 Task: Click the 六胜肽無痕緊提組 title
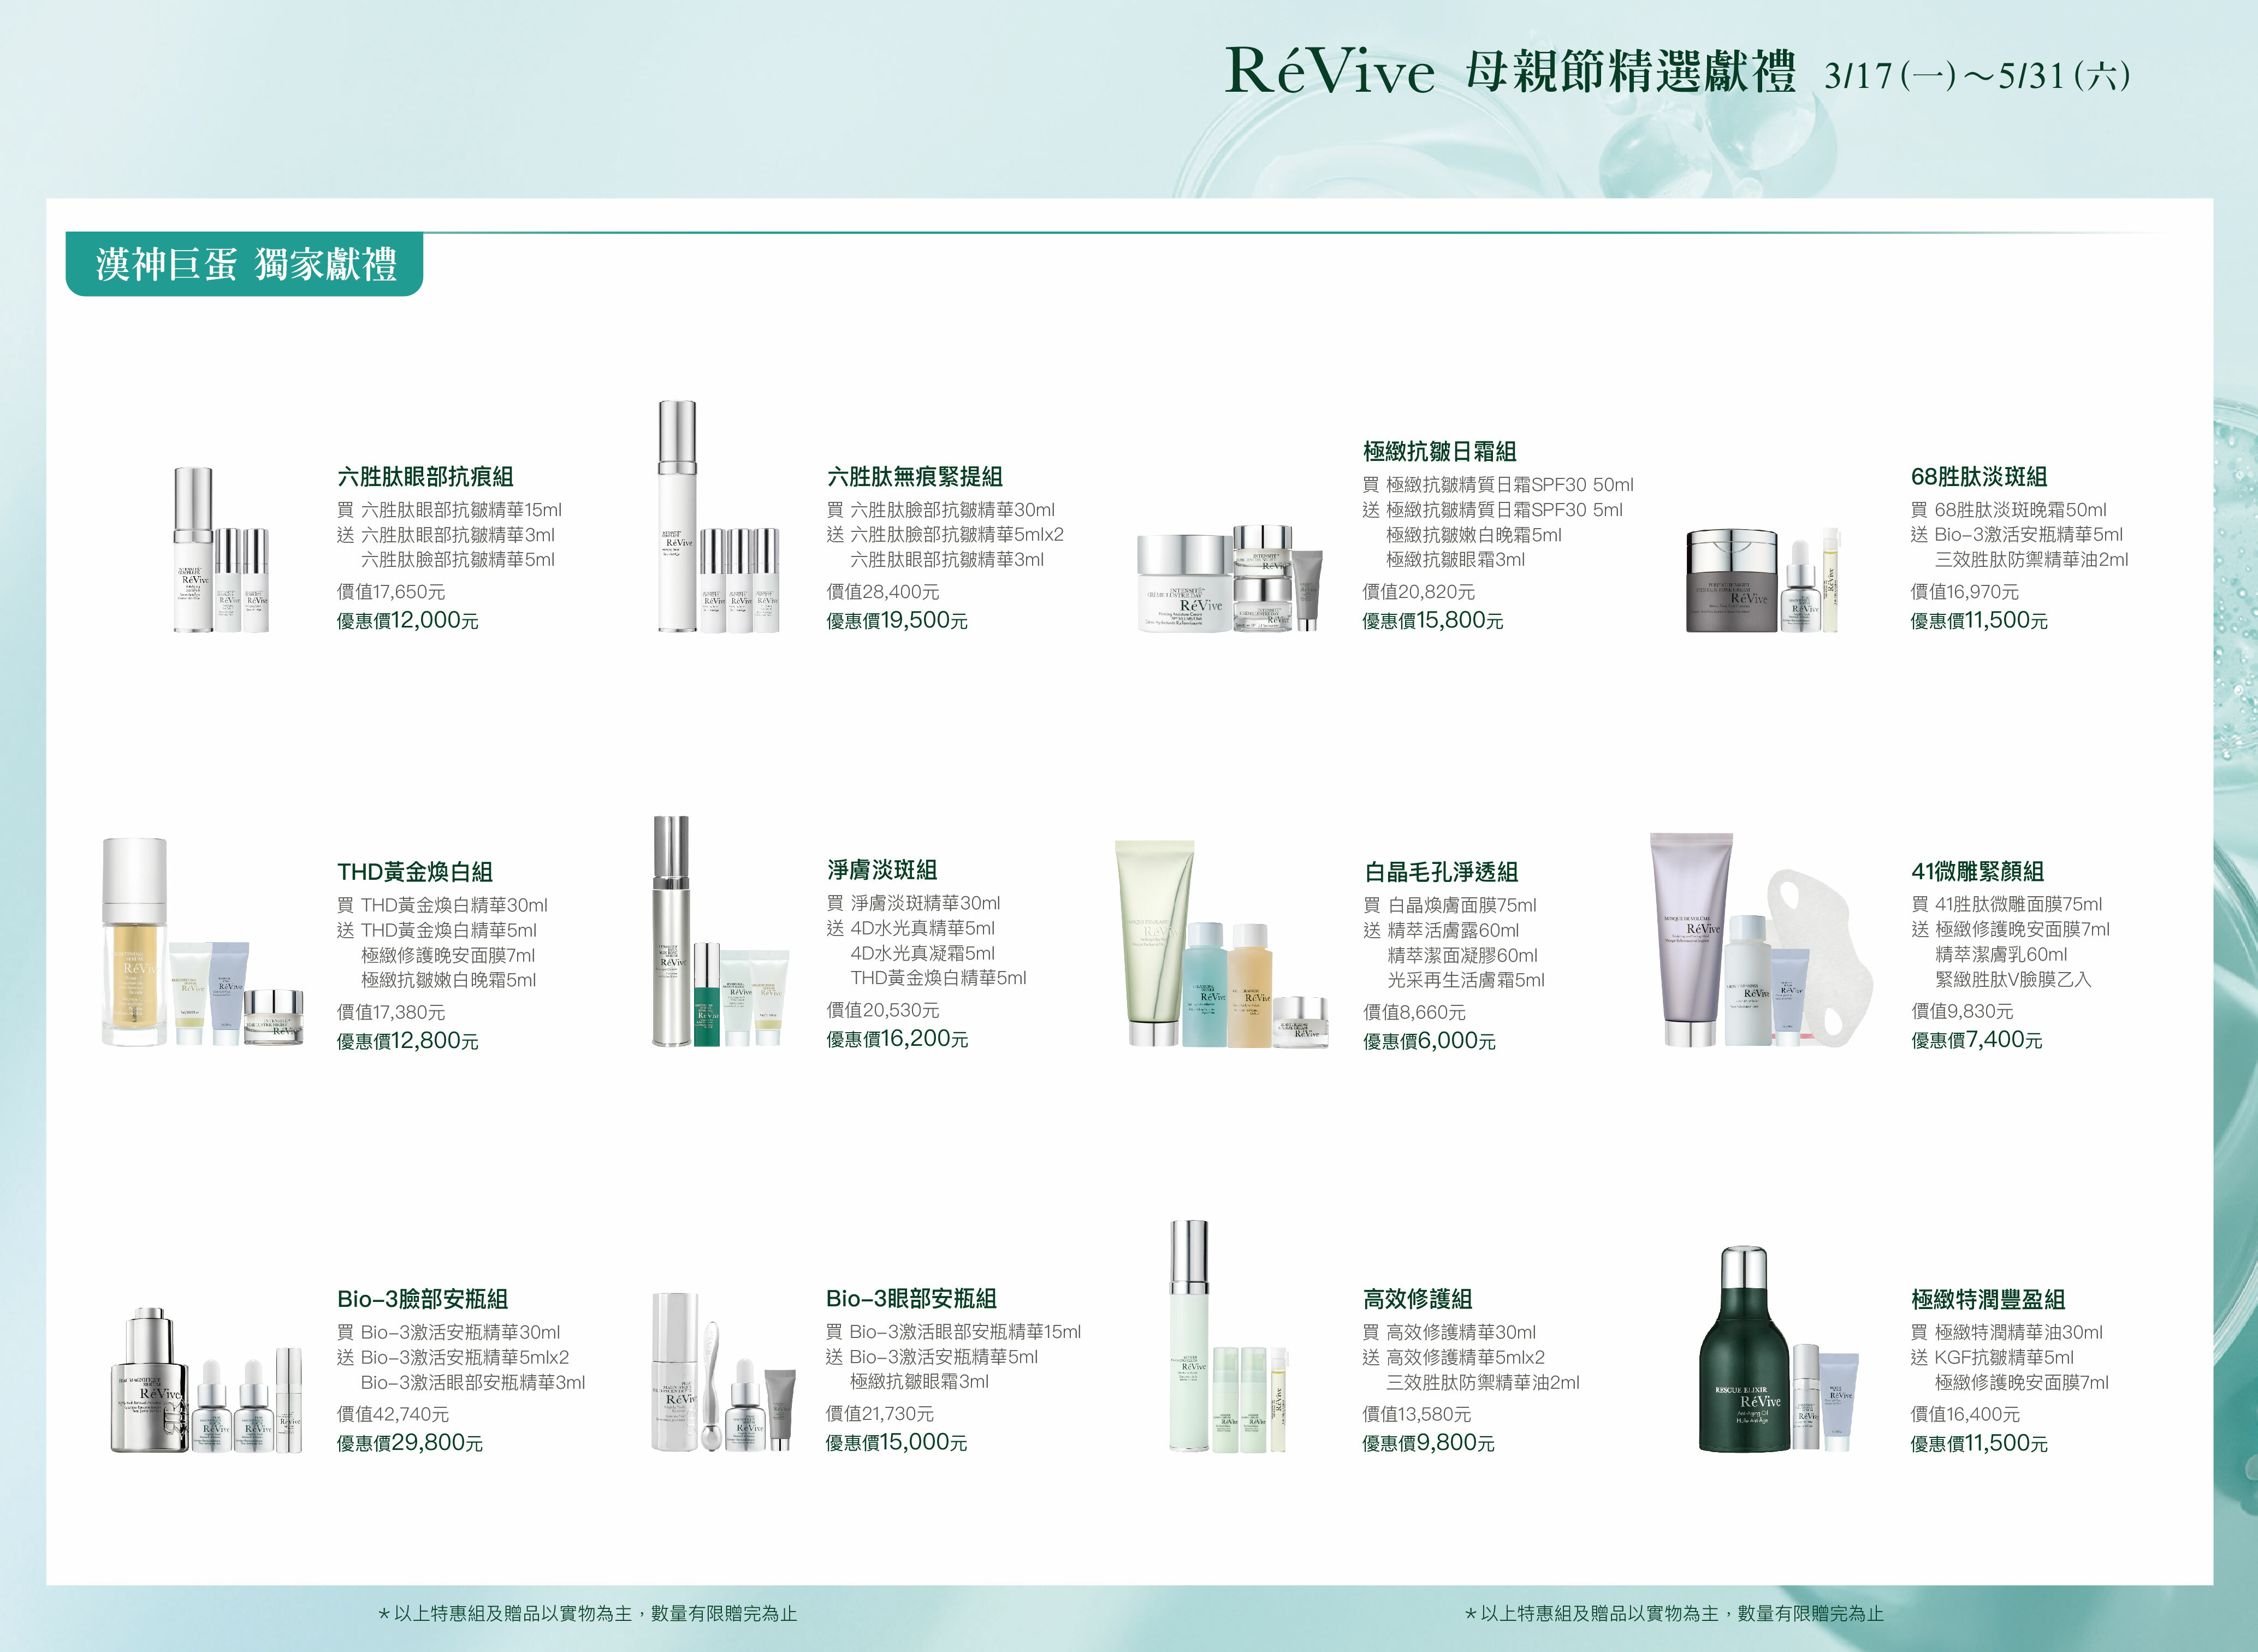914,477
